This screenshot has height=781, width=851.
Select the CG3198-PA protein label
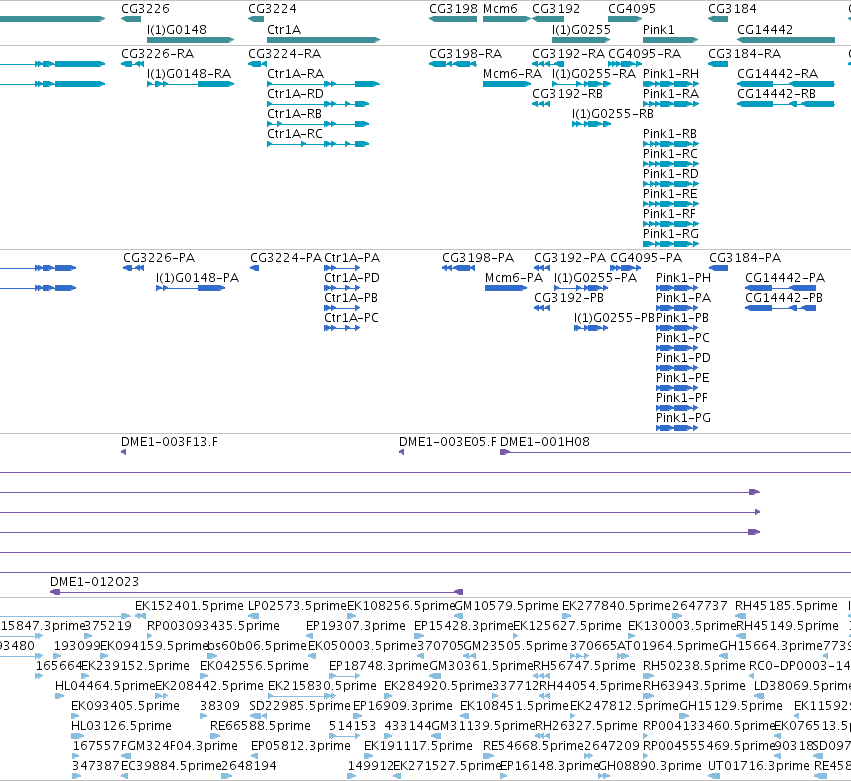pos(478,258)
